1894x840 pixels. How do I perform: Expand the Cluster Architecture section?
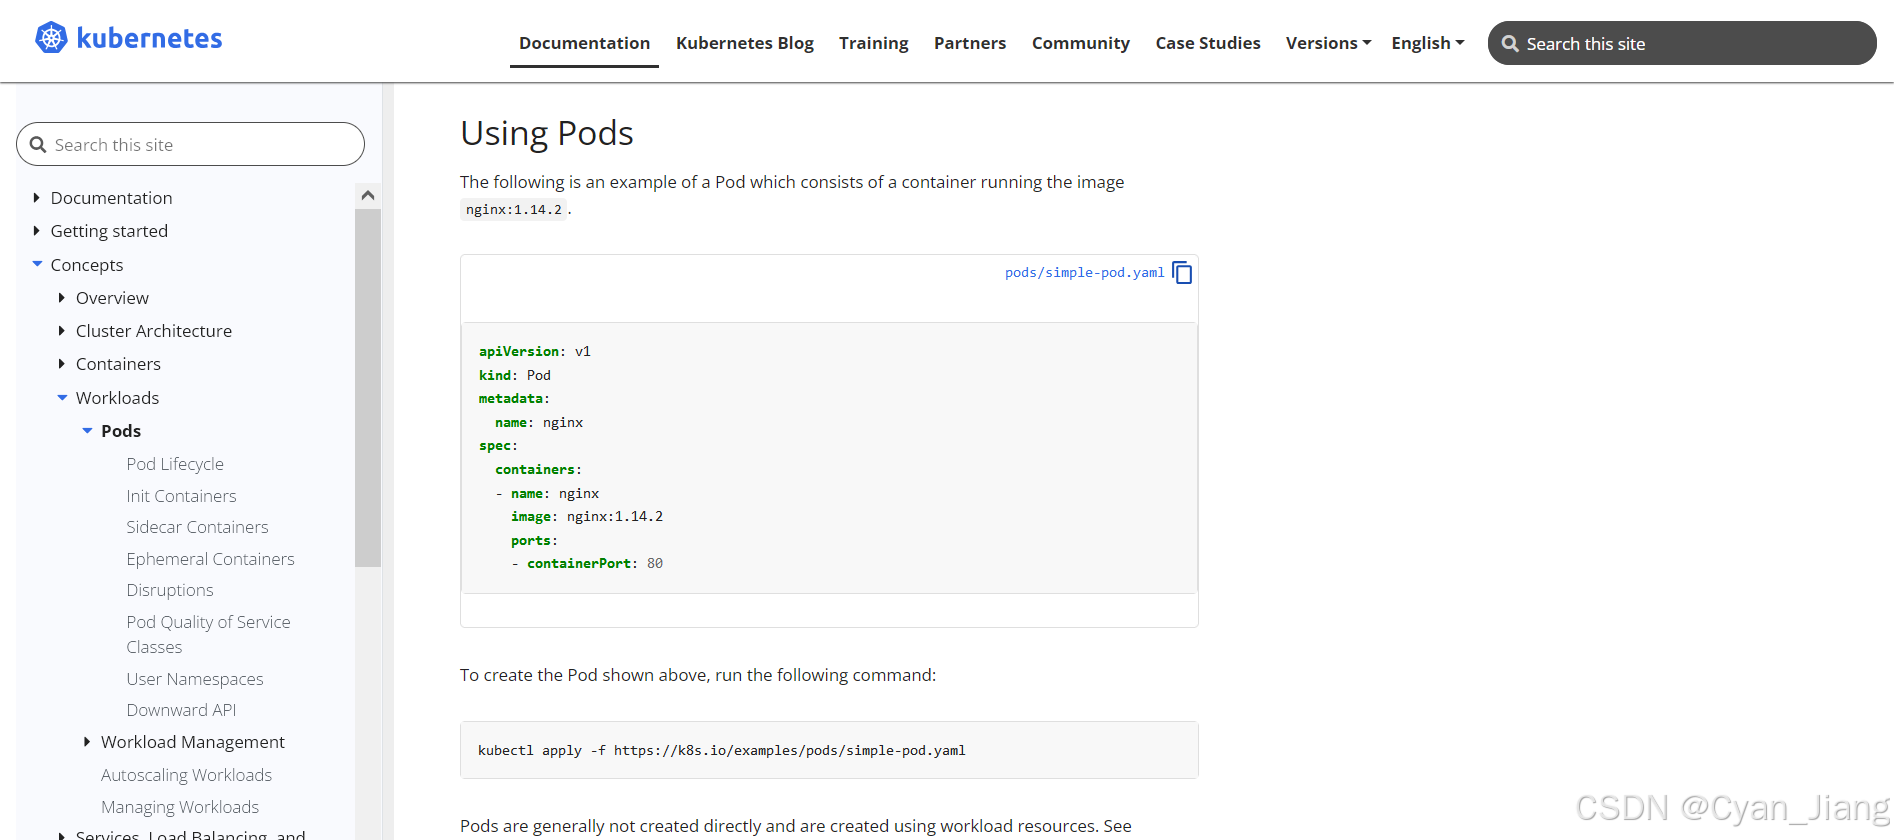point(62,331)
